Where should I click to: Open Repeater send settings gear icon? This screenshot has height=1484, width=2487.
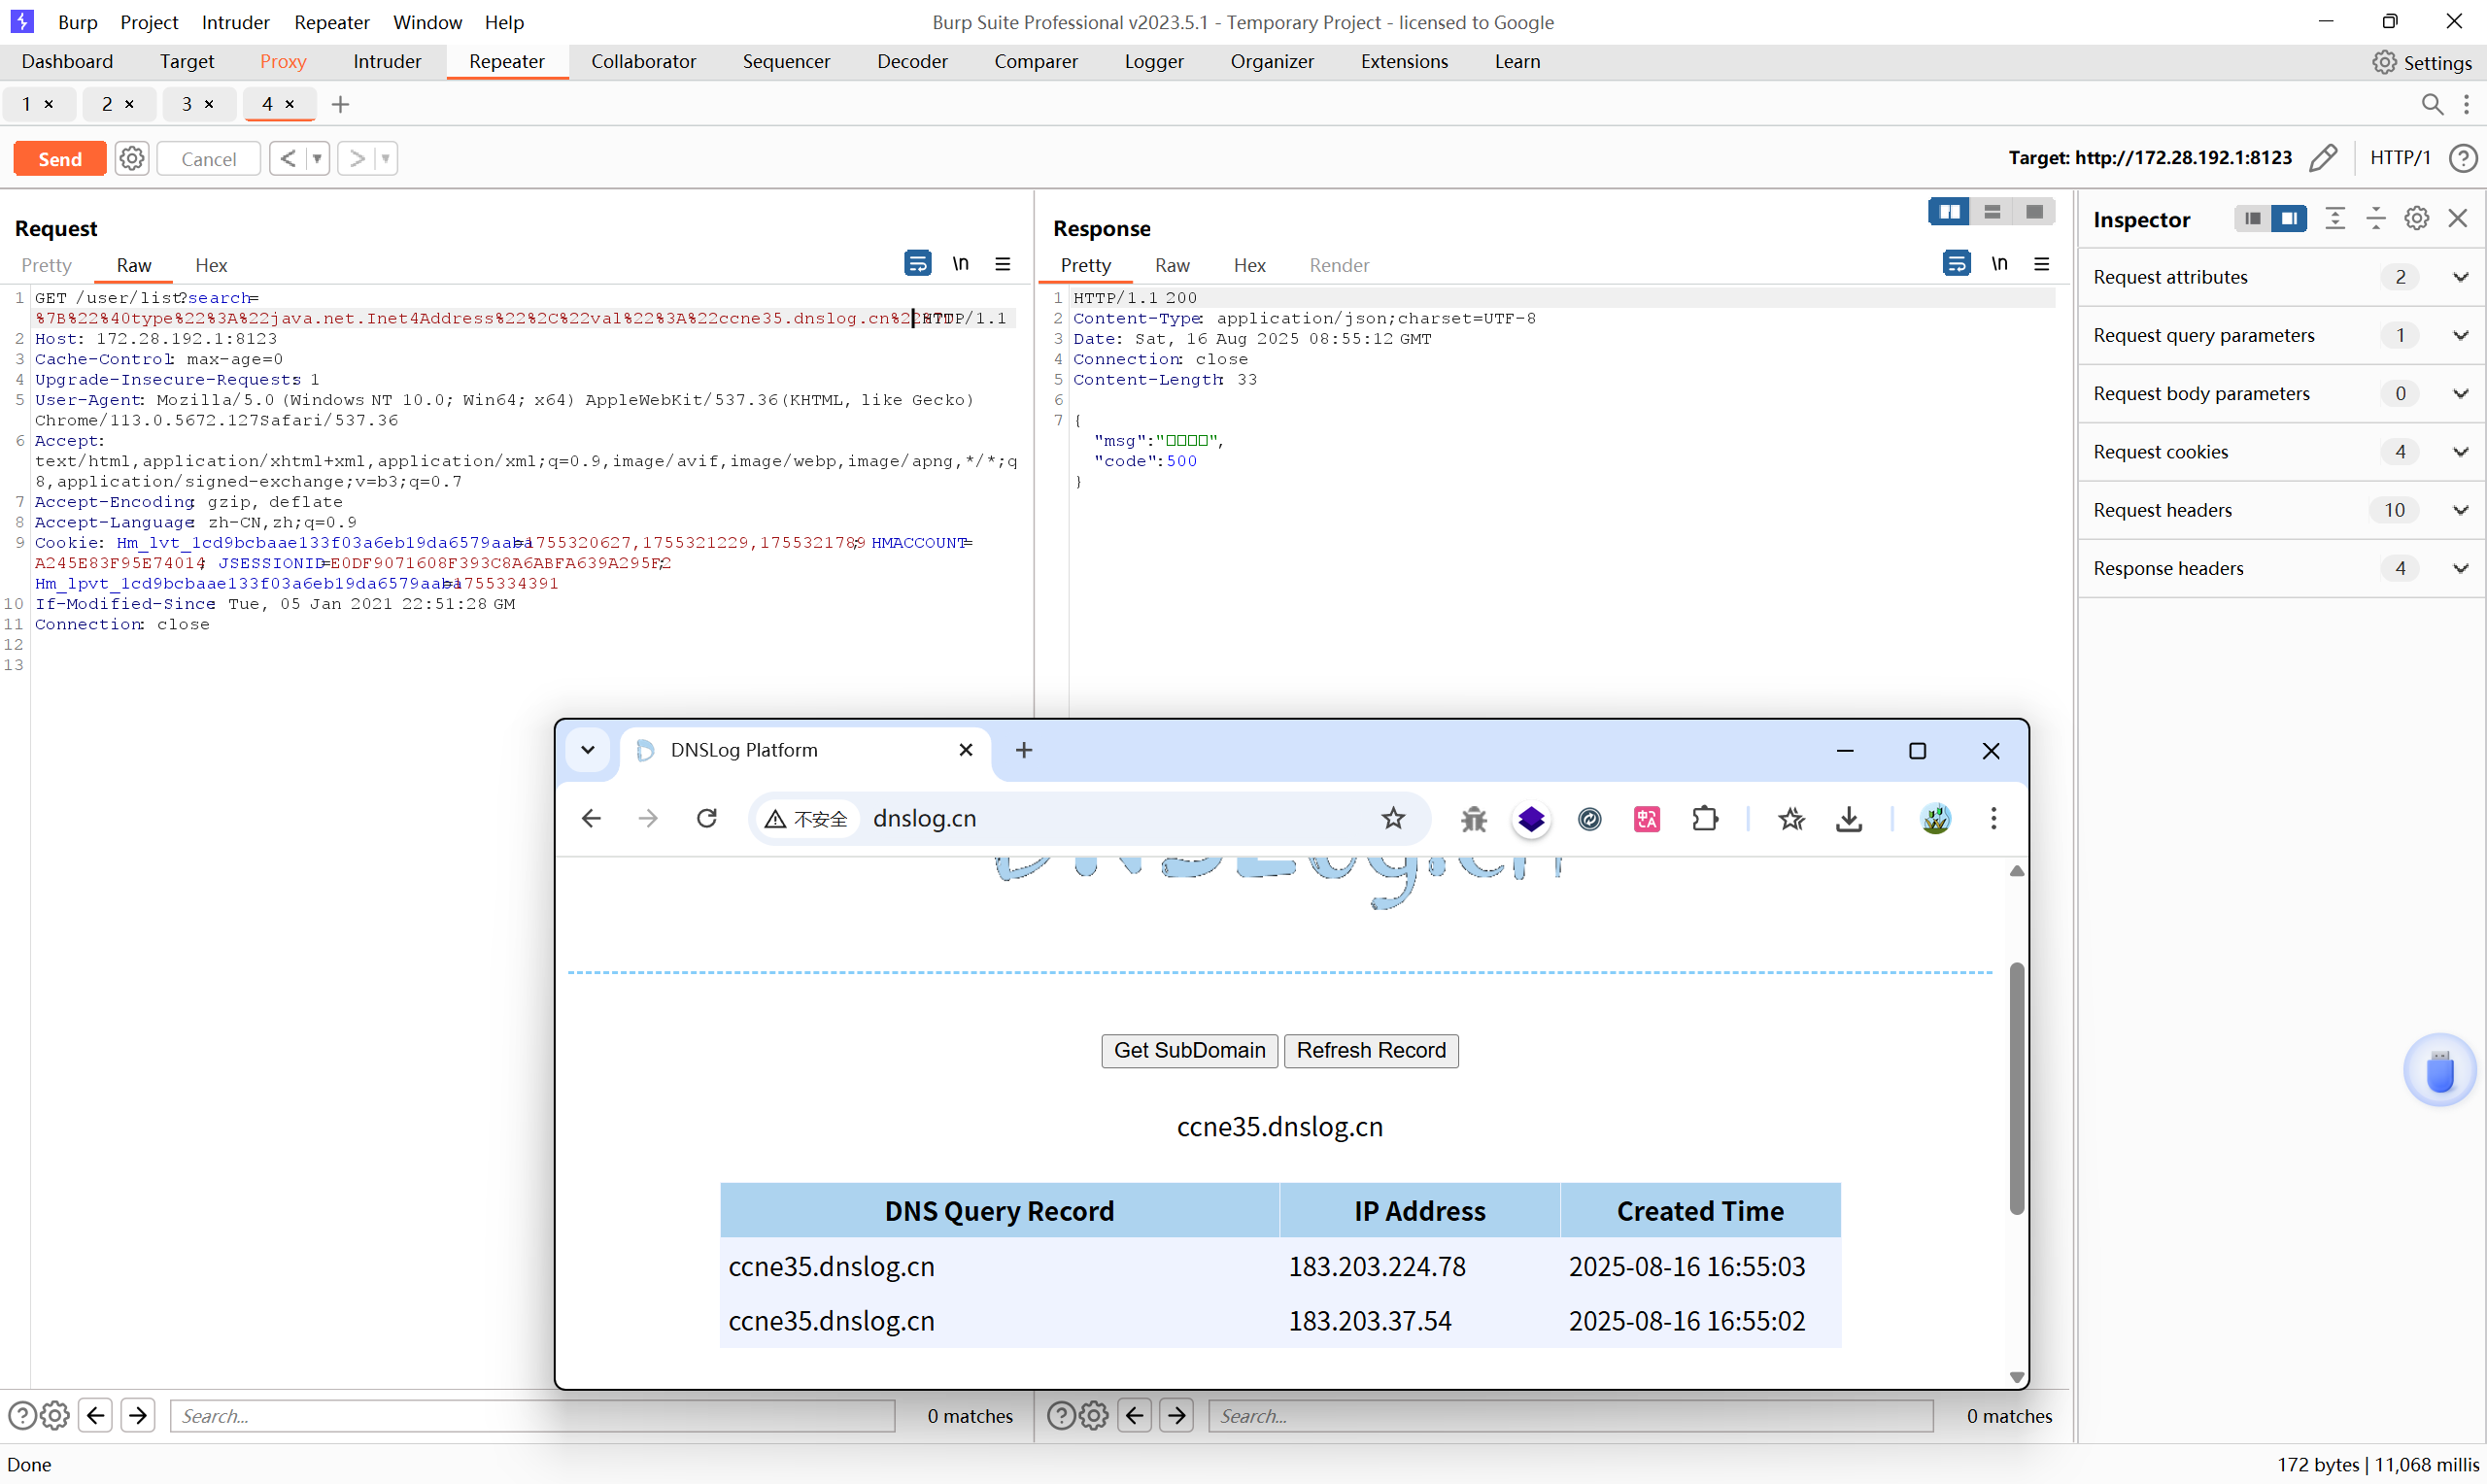(131, 158)
